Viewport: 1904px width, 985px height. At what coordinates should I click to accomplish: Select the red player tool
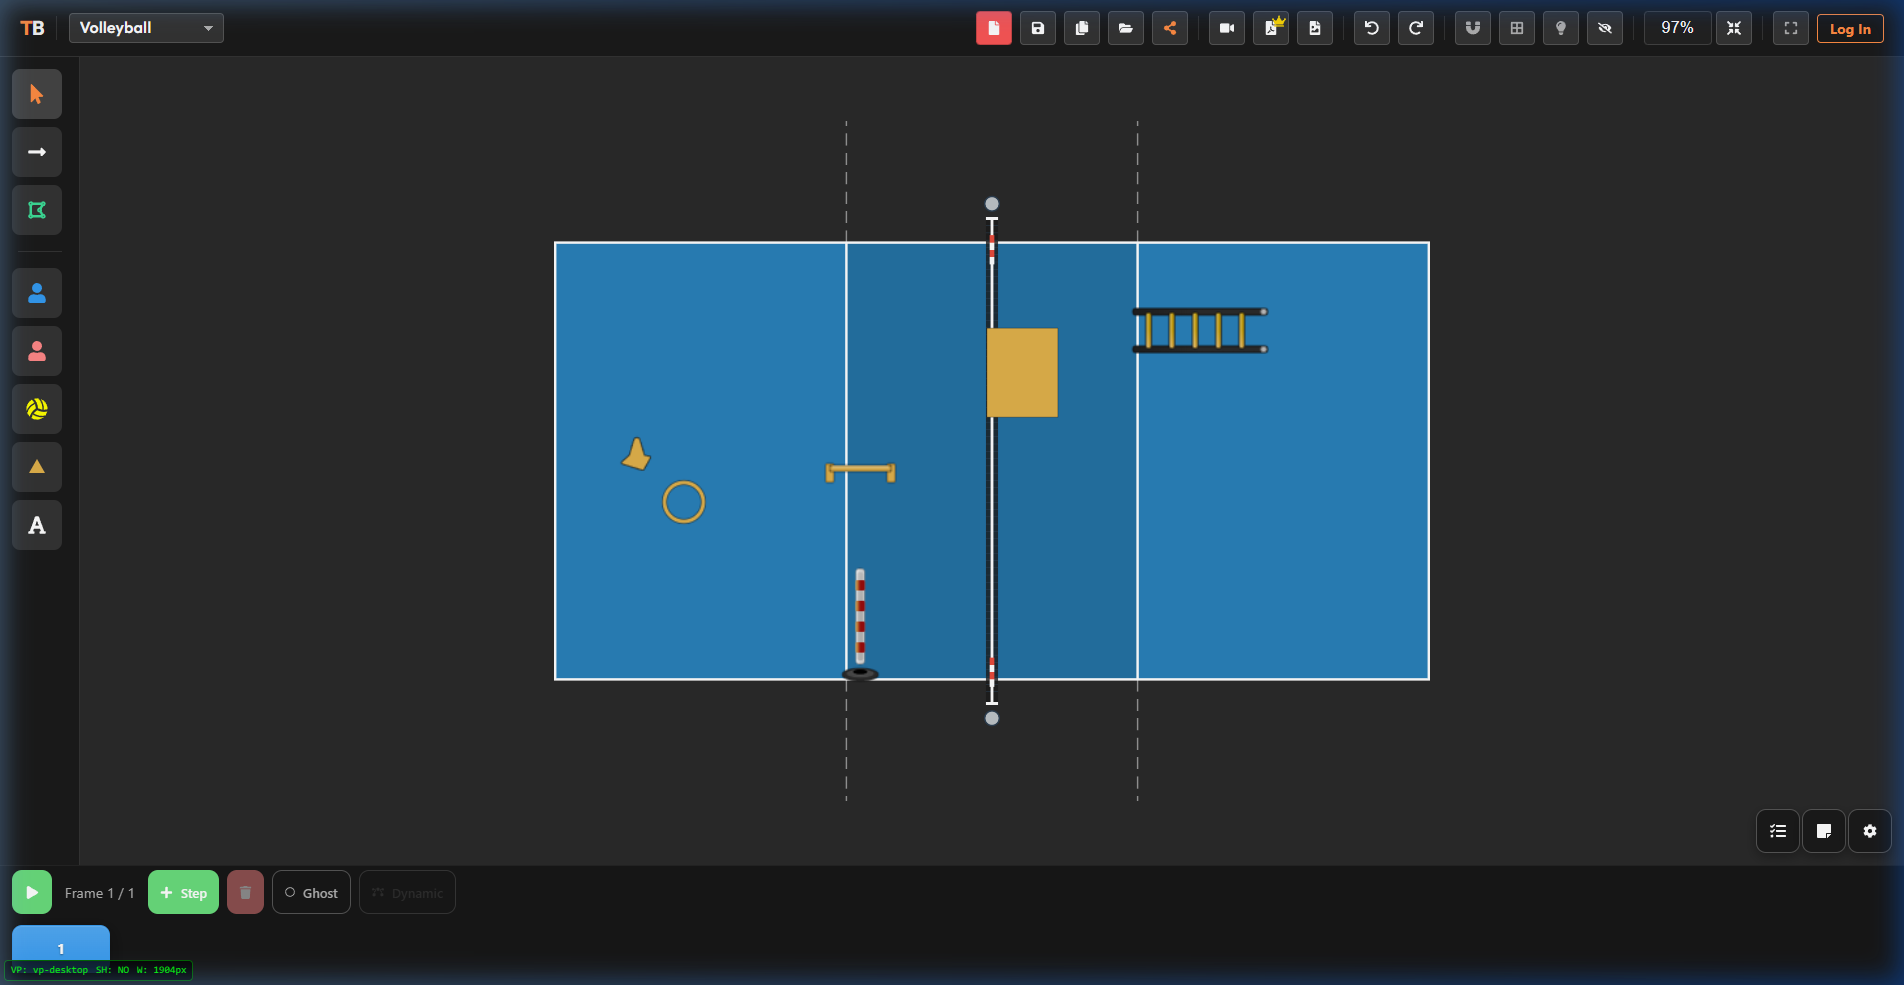tap(36, 351)
